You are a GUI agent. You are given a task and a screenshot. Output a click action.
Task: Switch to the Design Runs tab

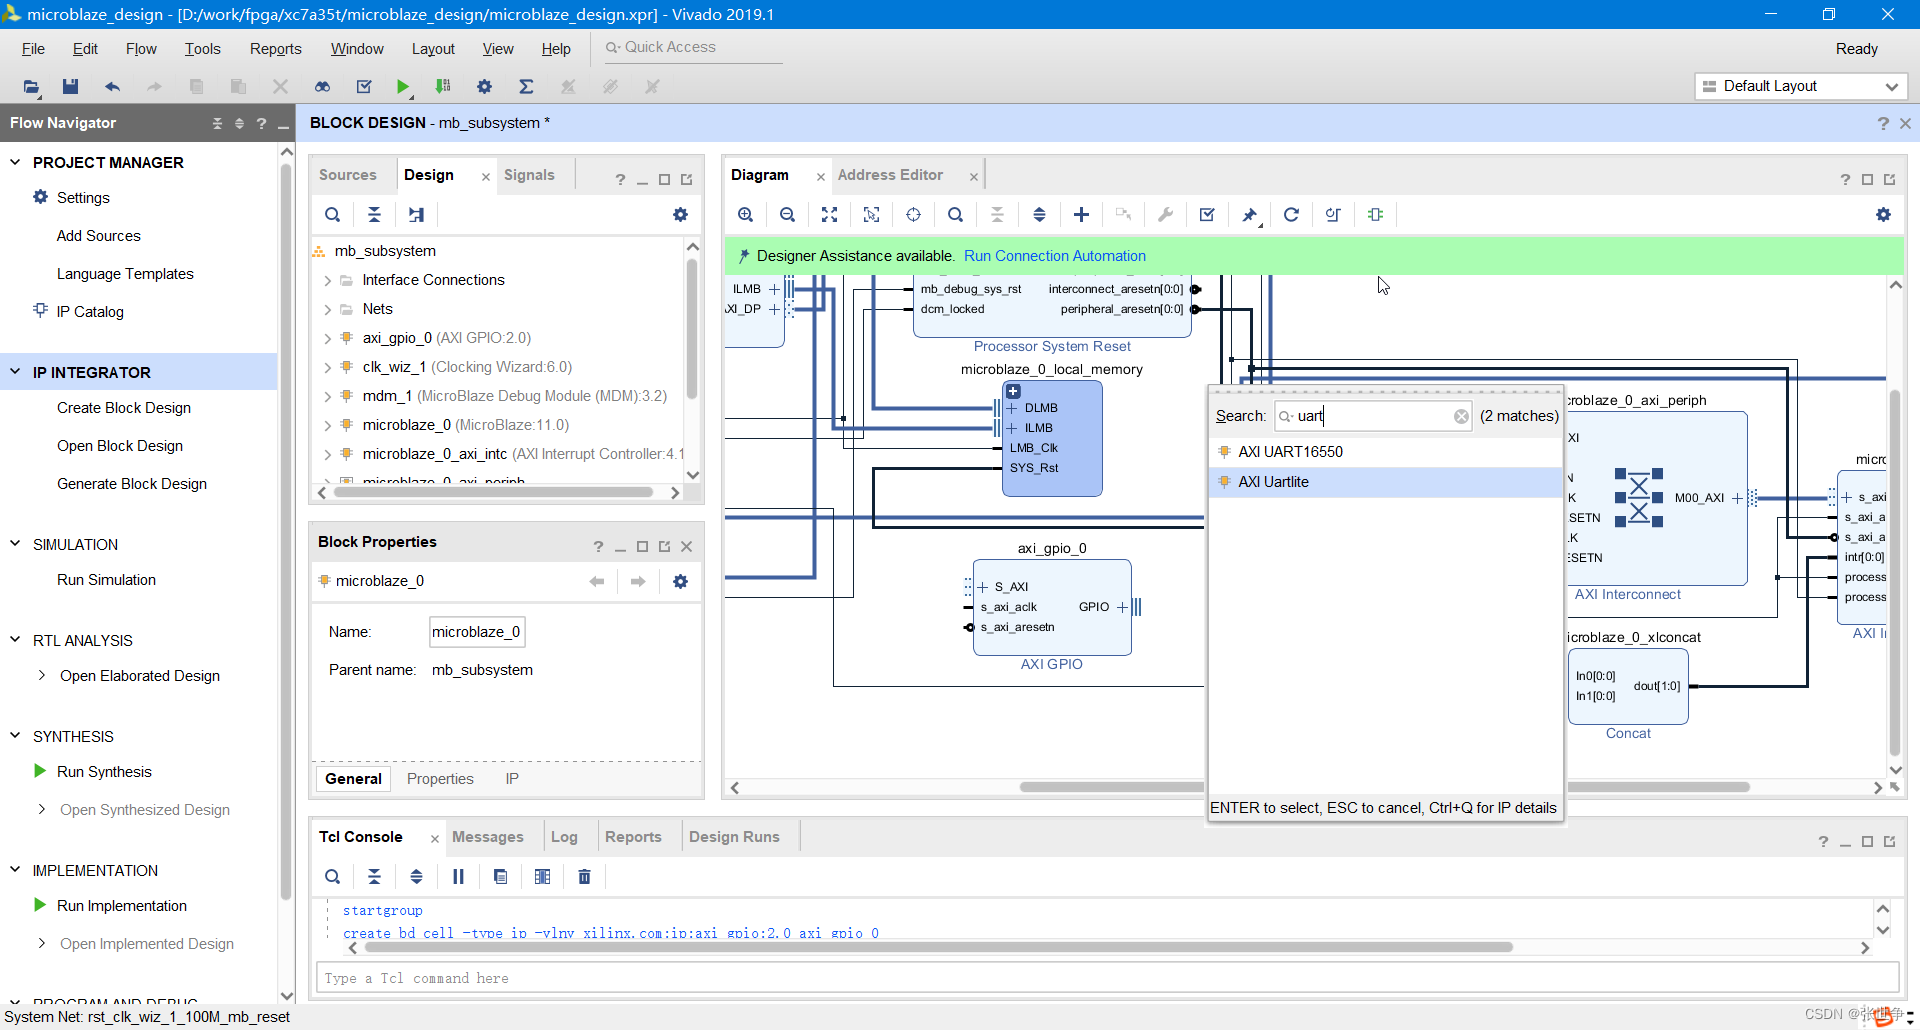coord(734,837)
